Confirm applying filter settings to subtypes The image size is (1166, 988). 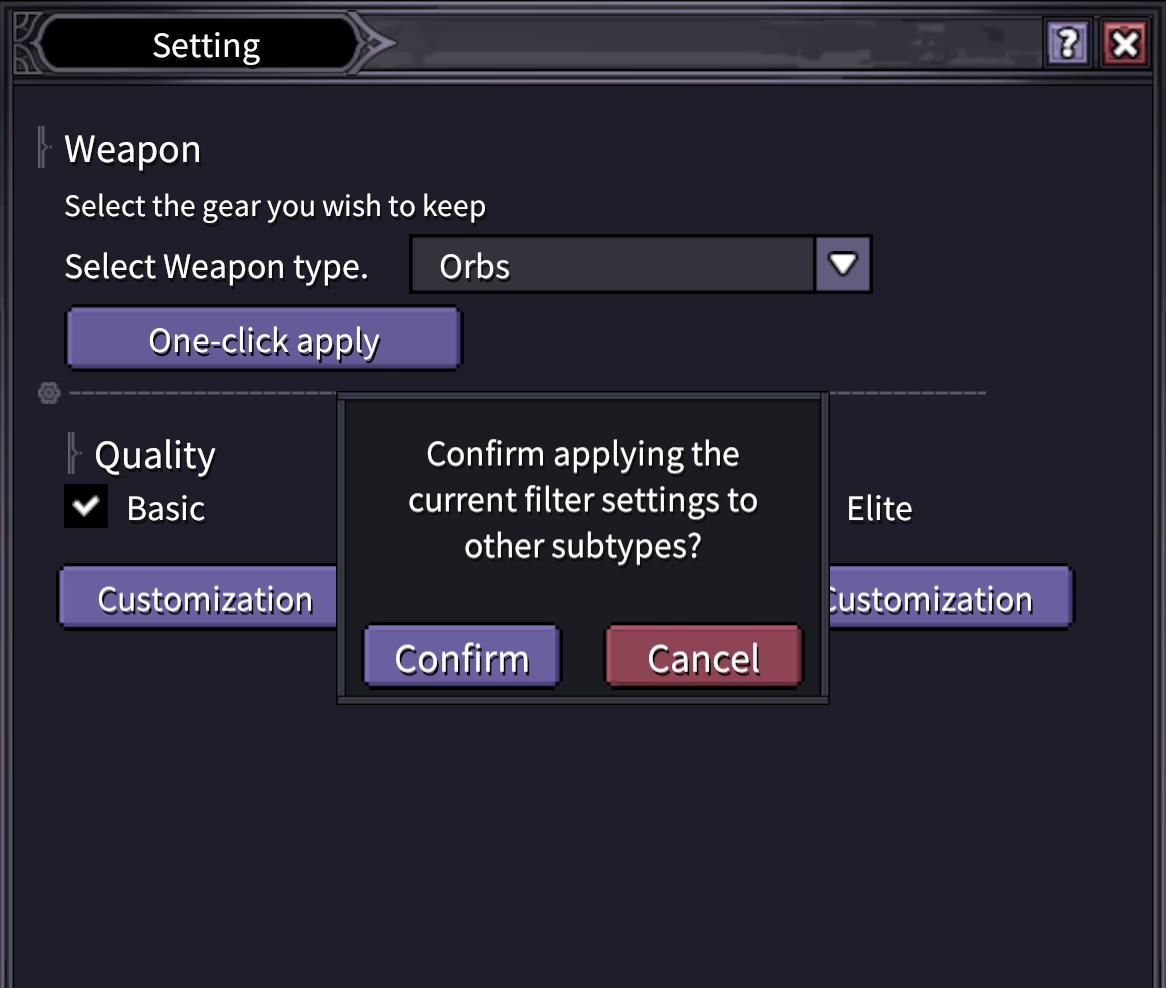pyautogui.click(x=461, y=658)
